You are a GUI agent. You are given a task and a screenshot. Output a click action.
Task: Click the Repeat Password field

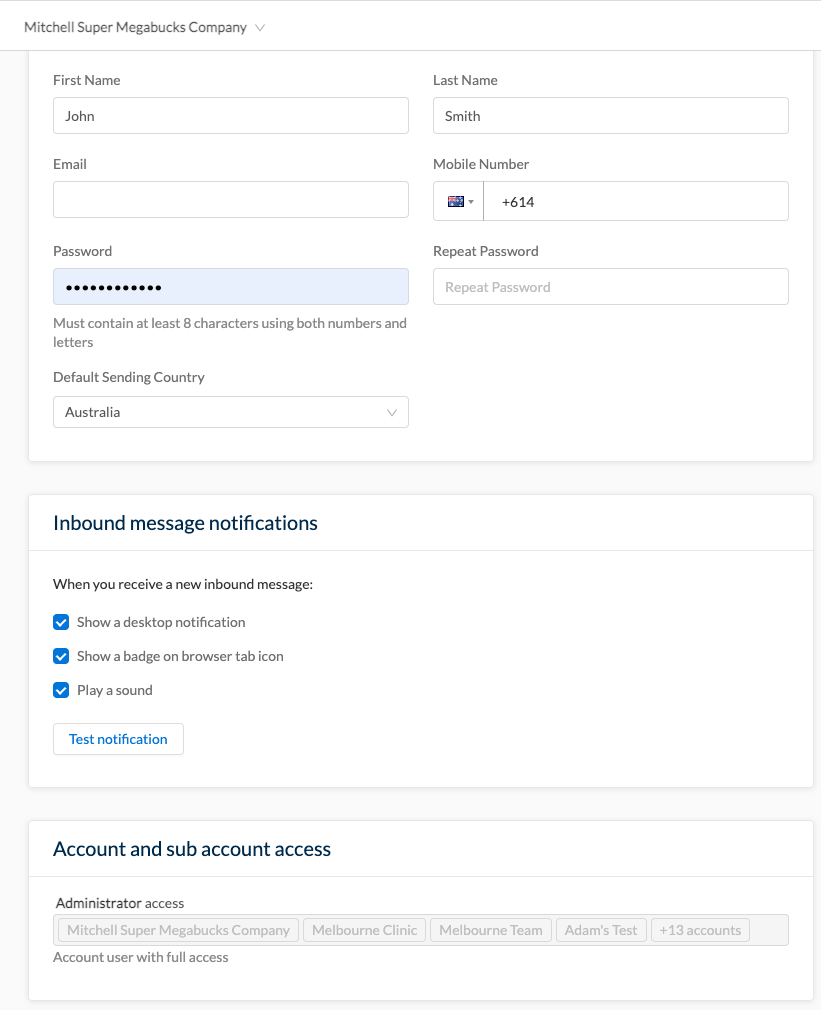pos(610,286)
